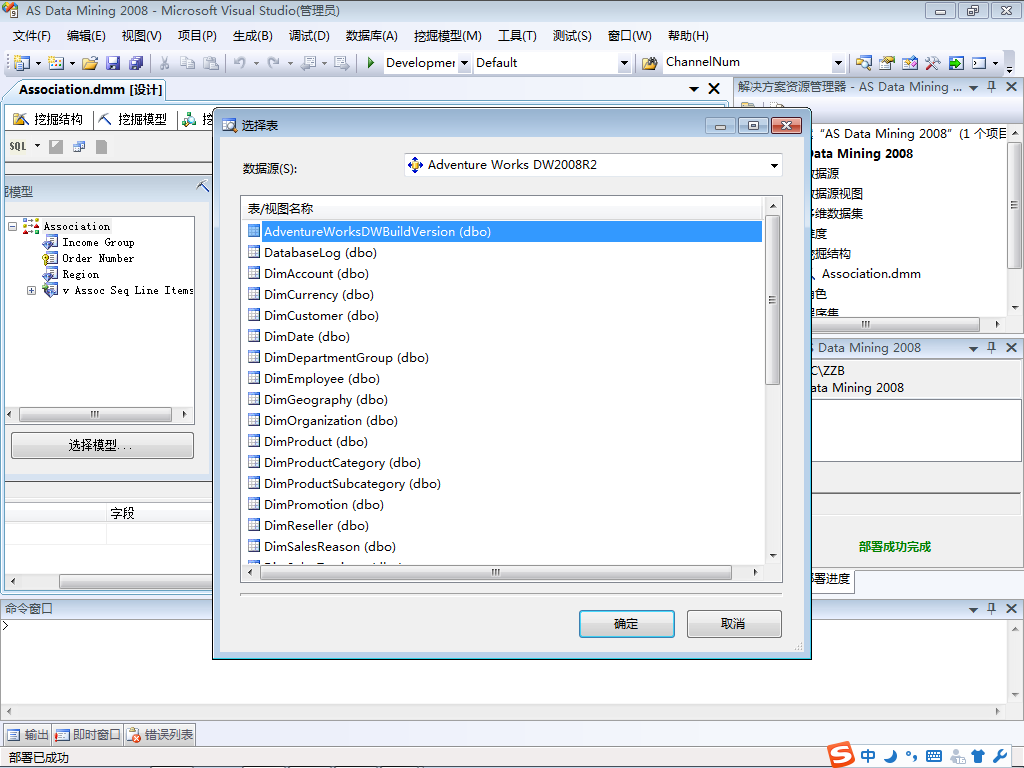
Task: Click the Navigate Forward toolbar icon
Action: click(342, 63)
